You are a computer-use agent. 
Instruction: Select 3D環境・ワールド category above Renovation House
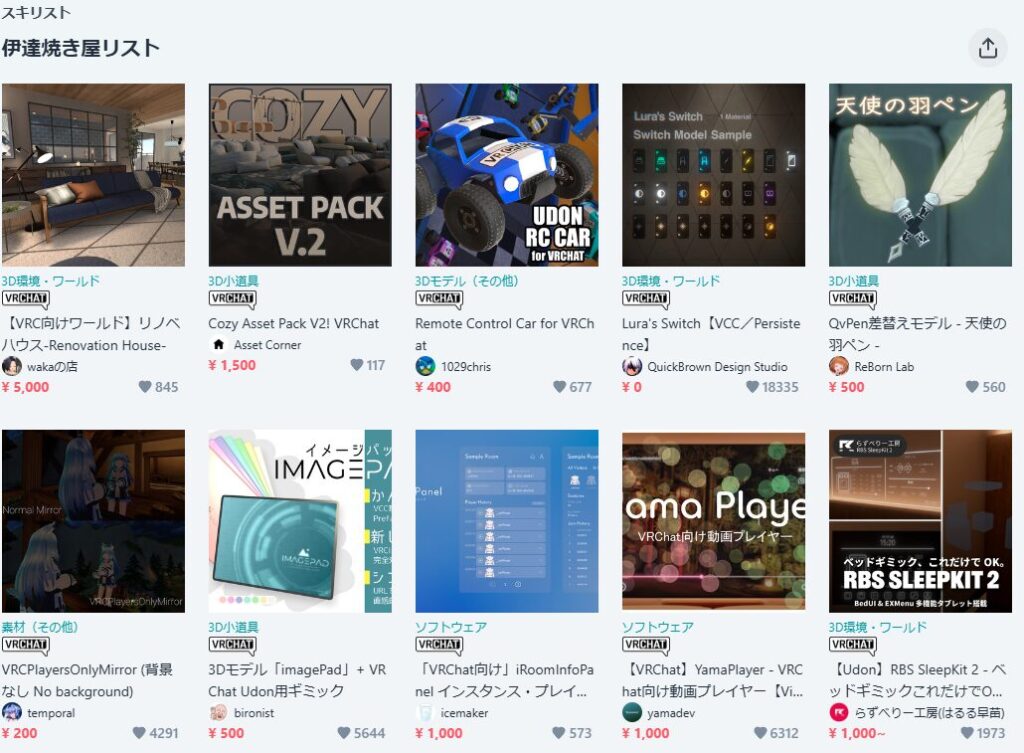[50, 281]
